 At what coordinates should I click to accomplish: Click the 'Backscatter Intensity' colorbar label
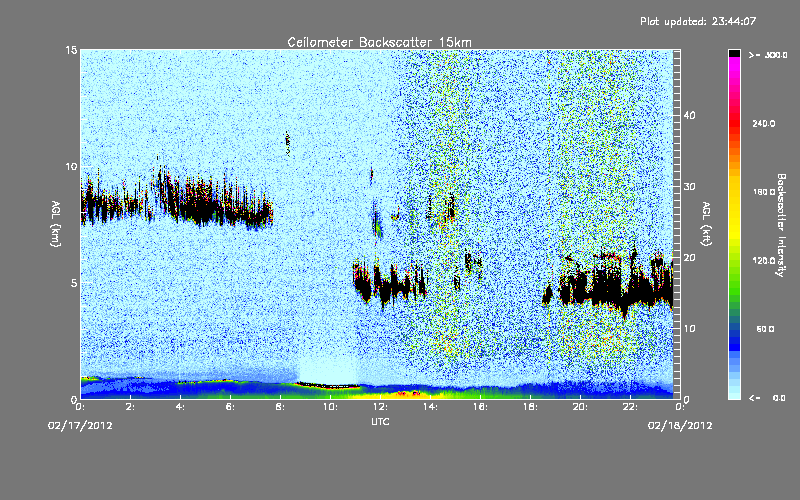click(x=781, y=225)
